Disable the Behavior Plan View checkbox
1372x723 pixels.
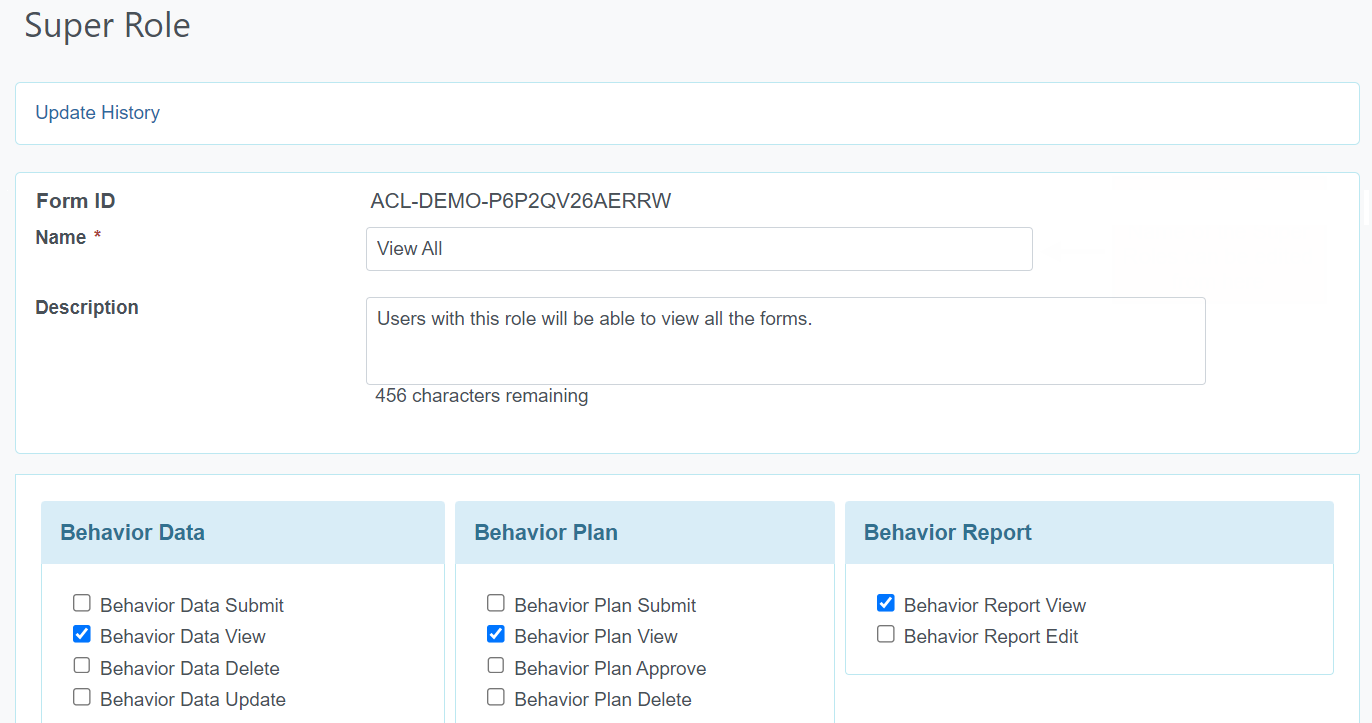[x=496, y=634]
